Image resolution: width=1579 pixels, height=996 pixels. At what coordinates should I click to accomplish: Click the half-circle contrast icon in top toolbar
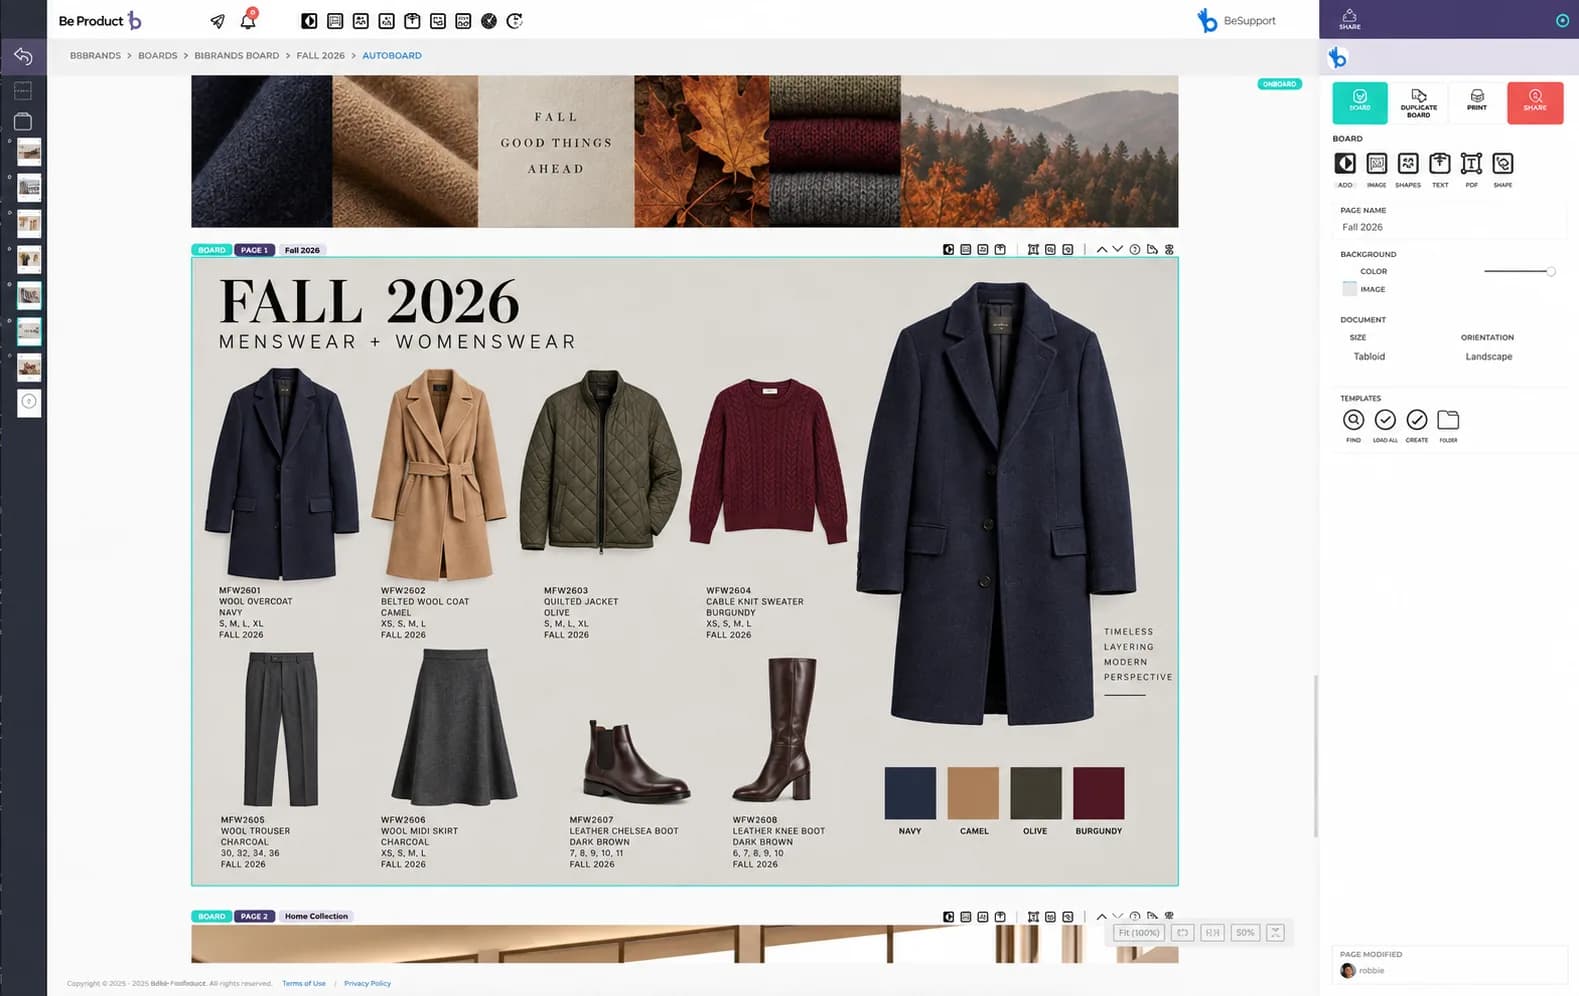(x=309, y=21)
